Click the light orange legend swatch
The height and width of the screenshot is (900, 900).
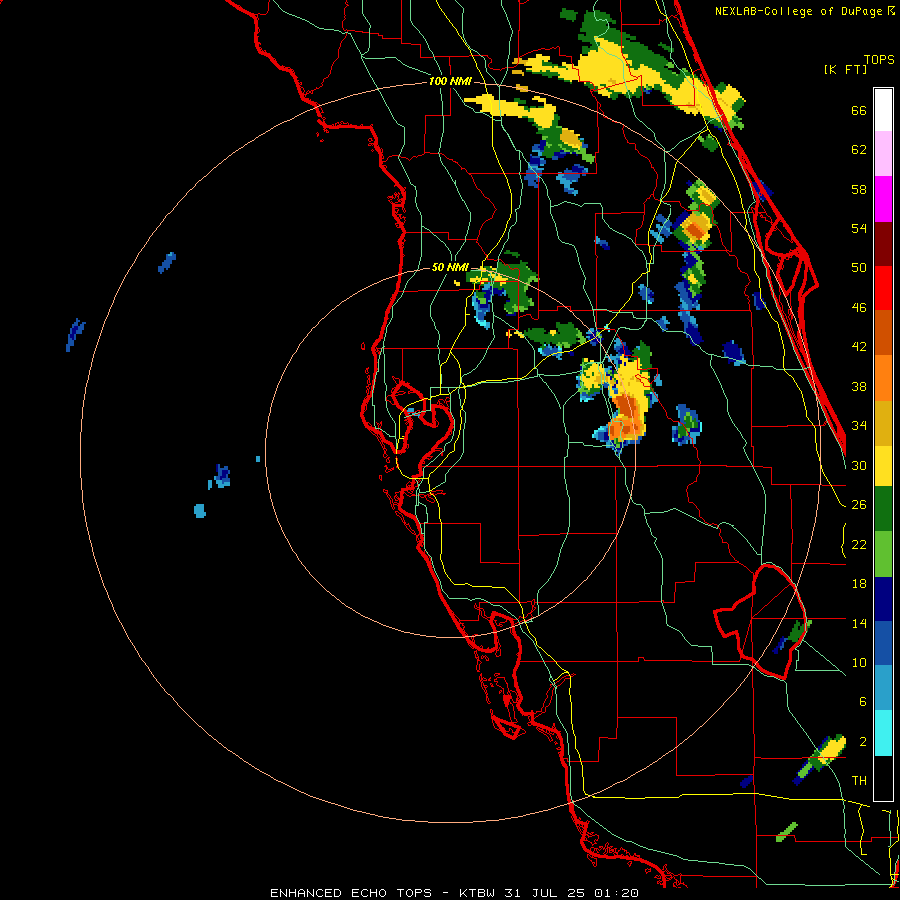[883, 378]
